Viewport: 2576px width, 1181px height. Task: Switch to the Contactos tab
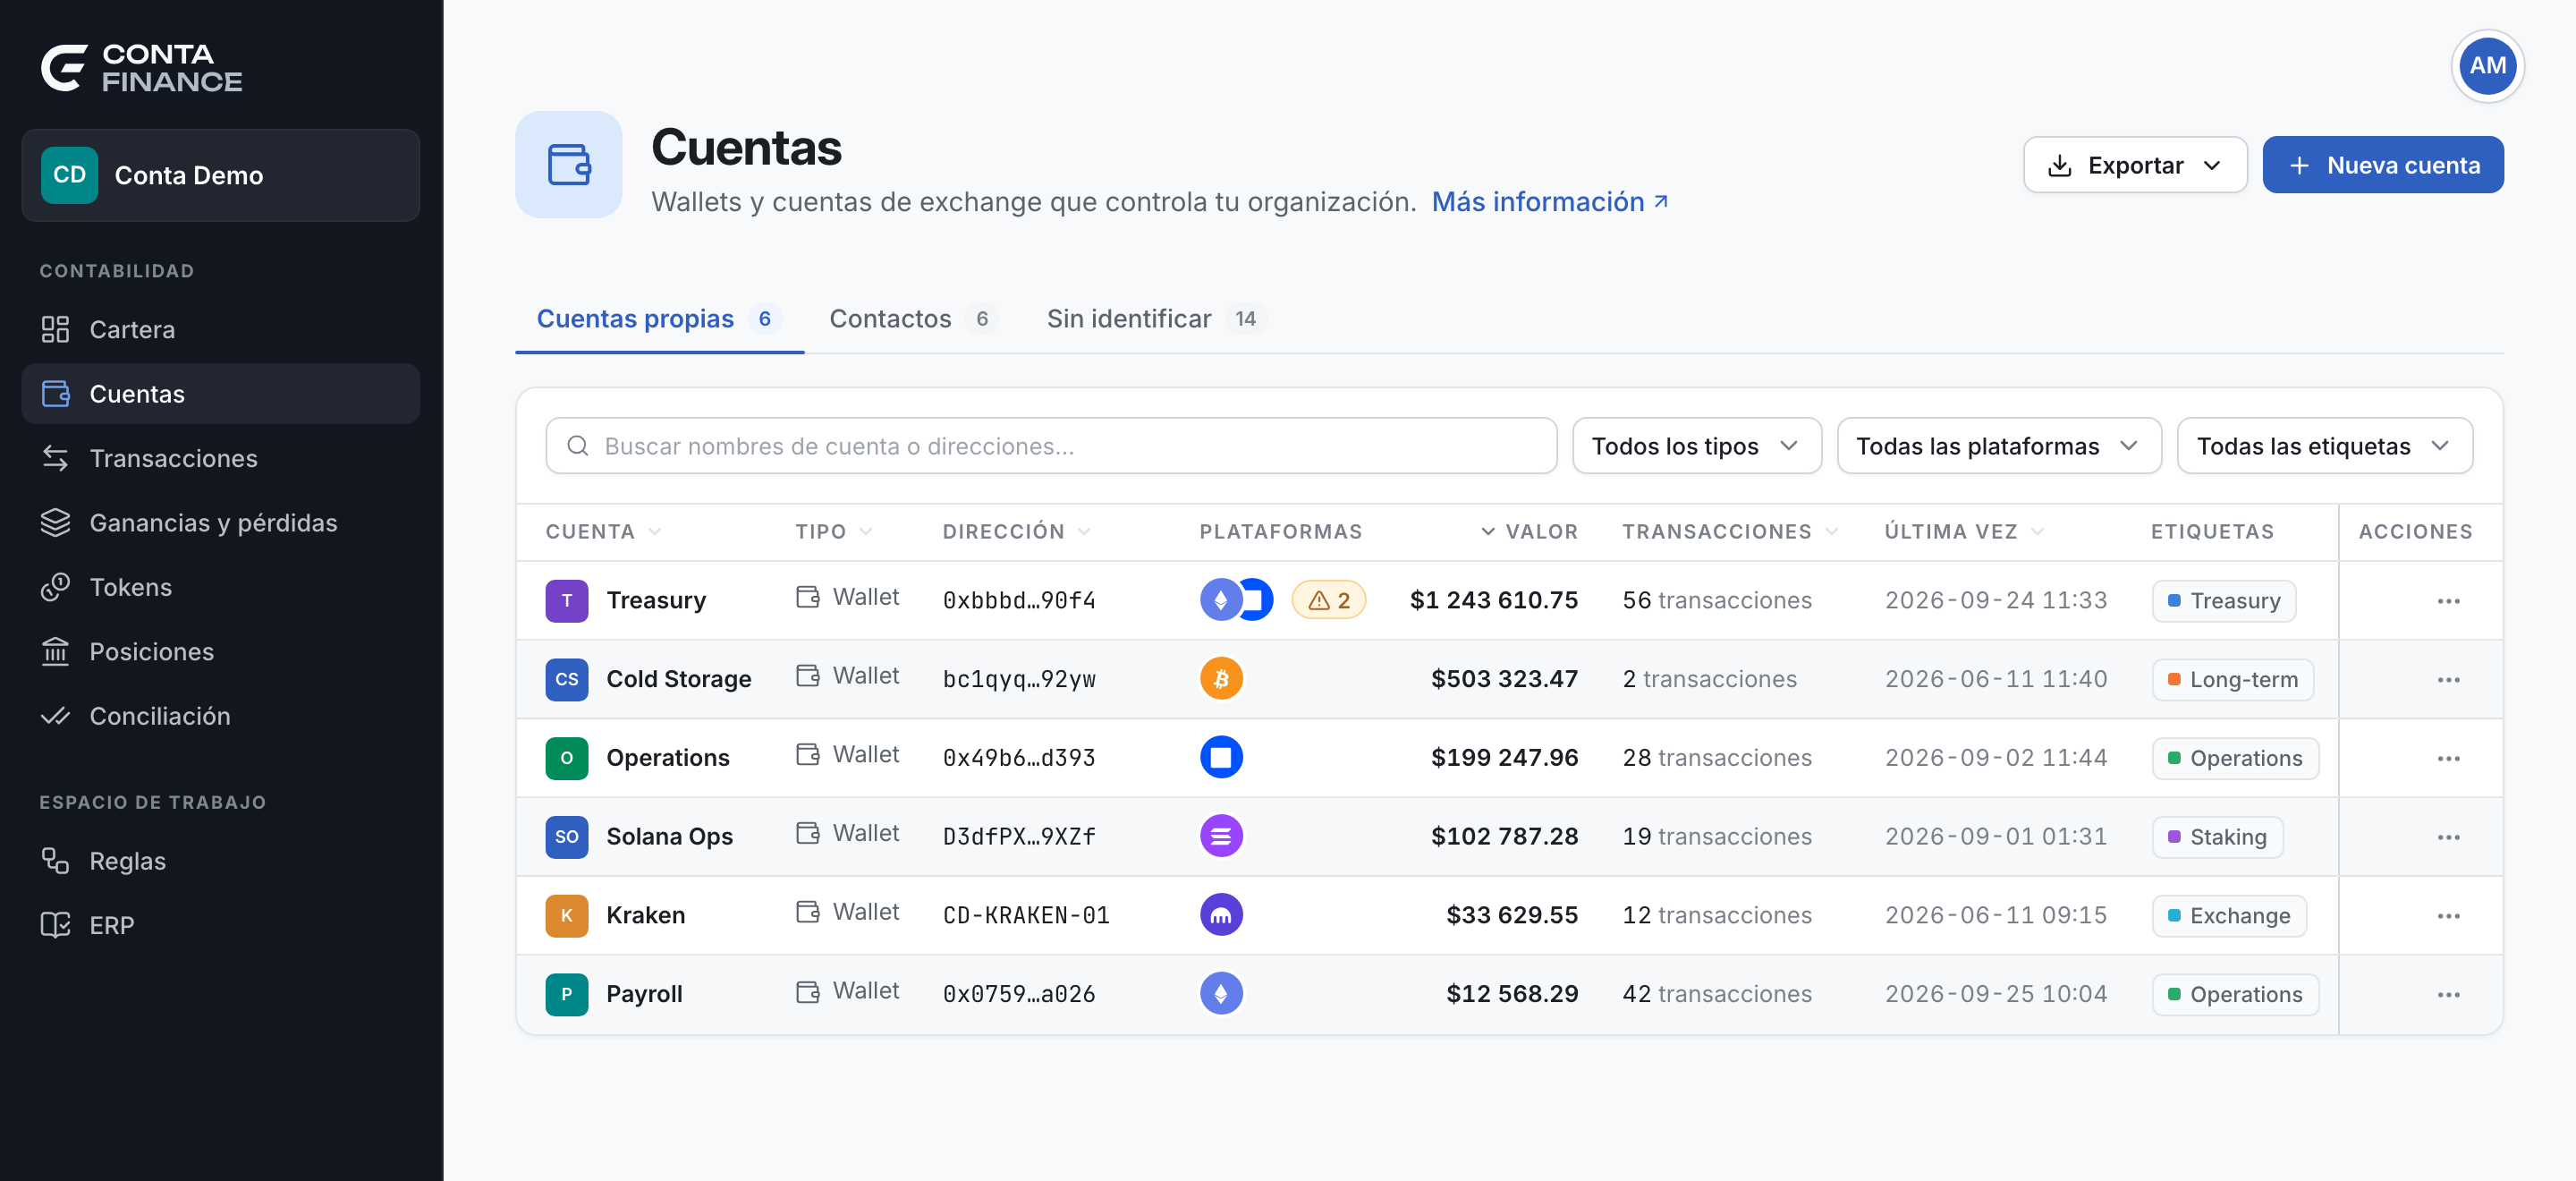(912, 319)
